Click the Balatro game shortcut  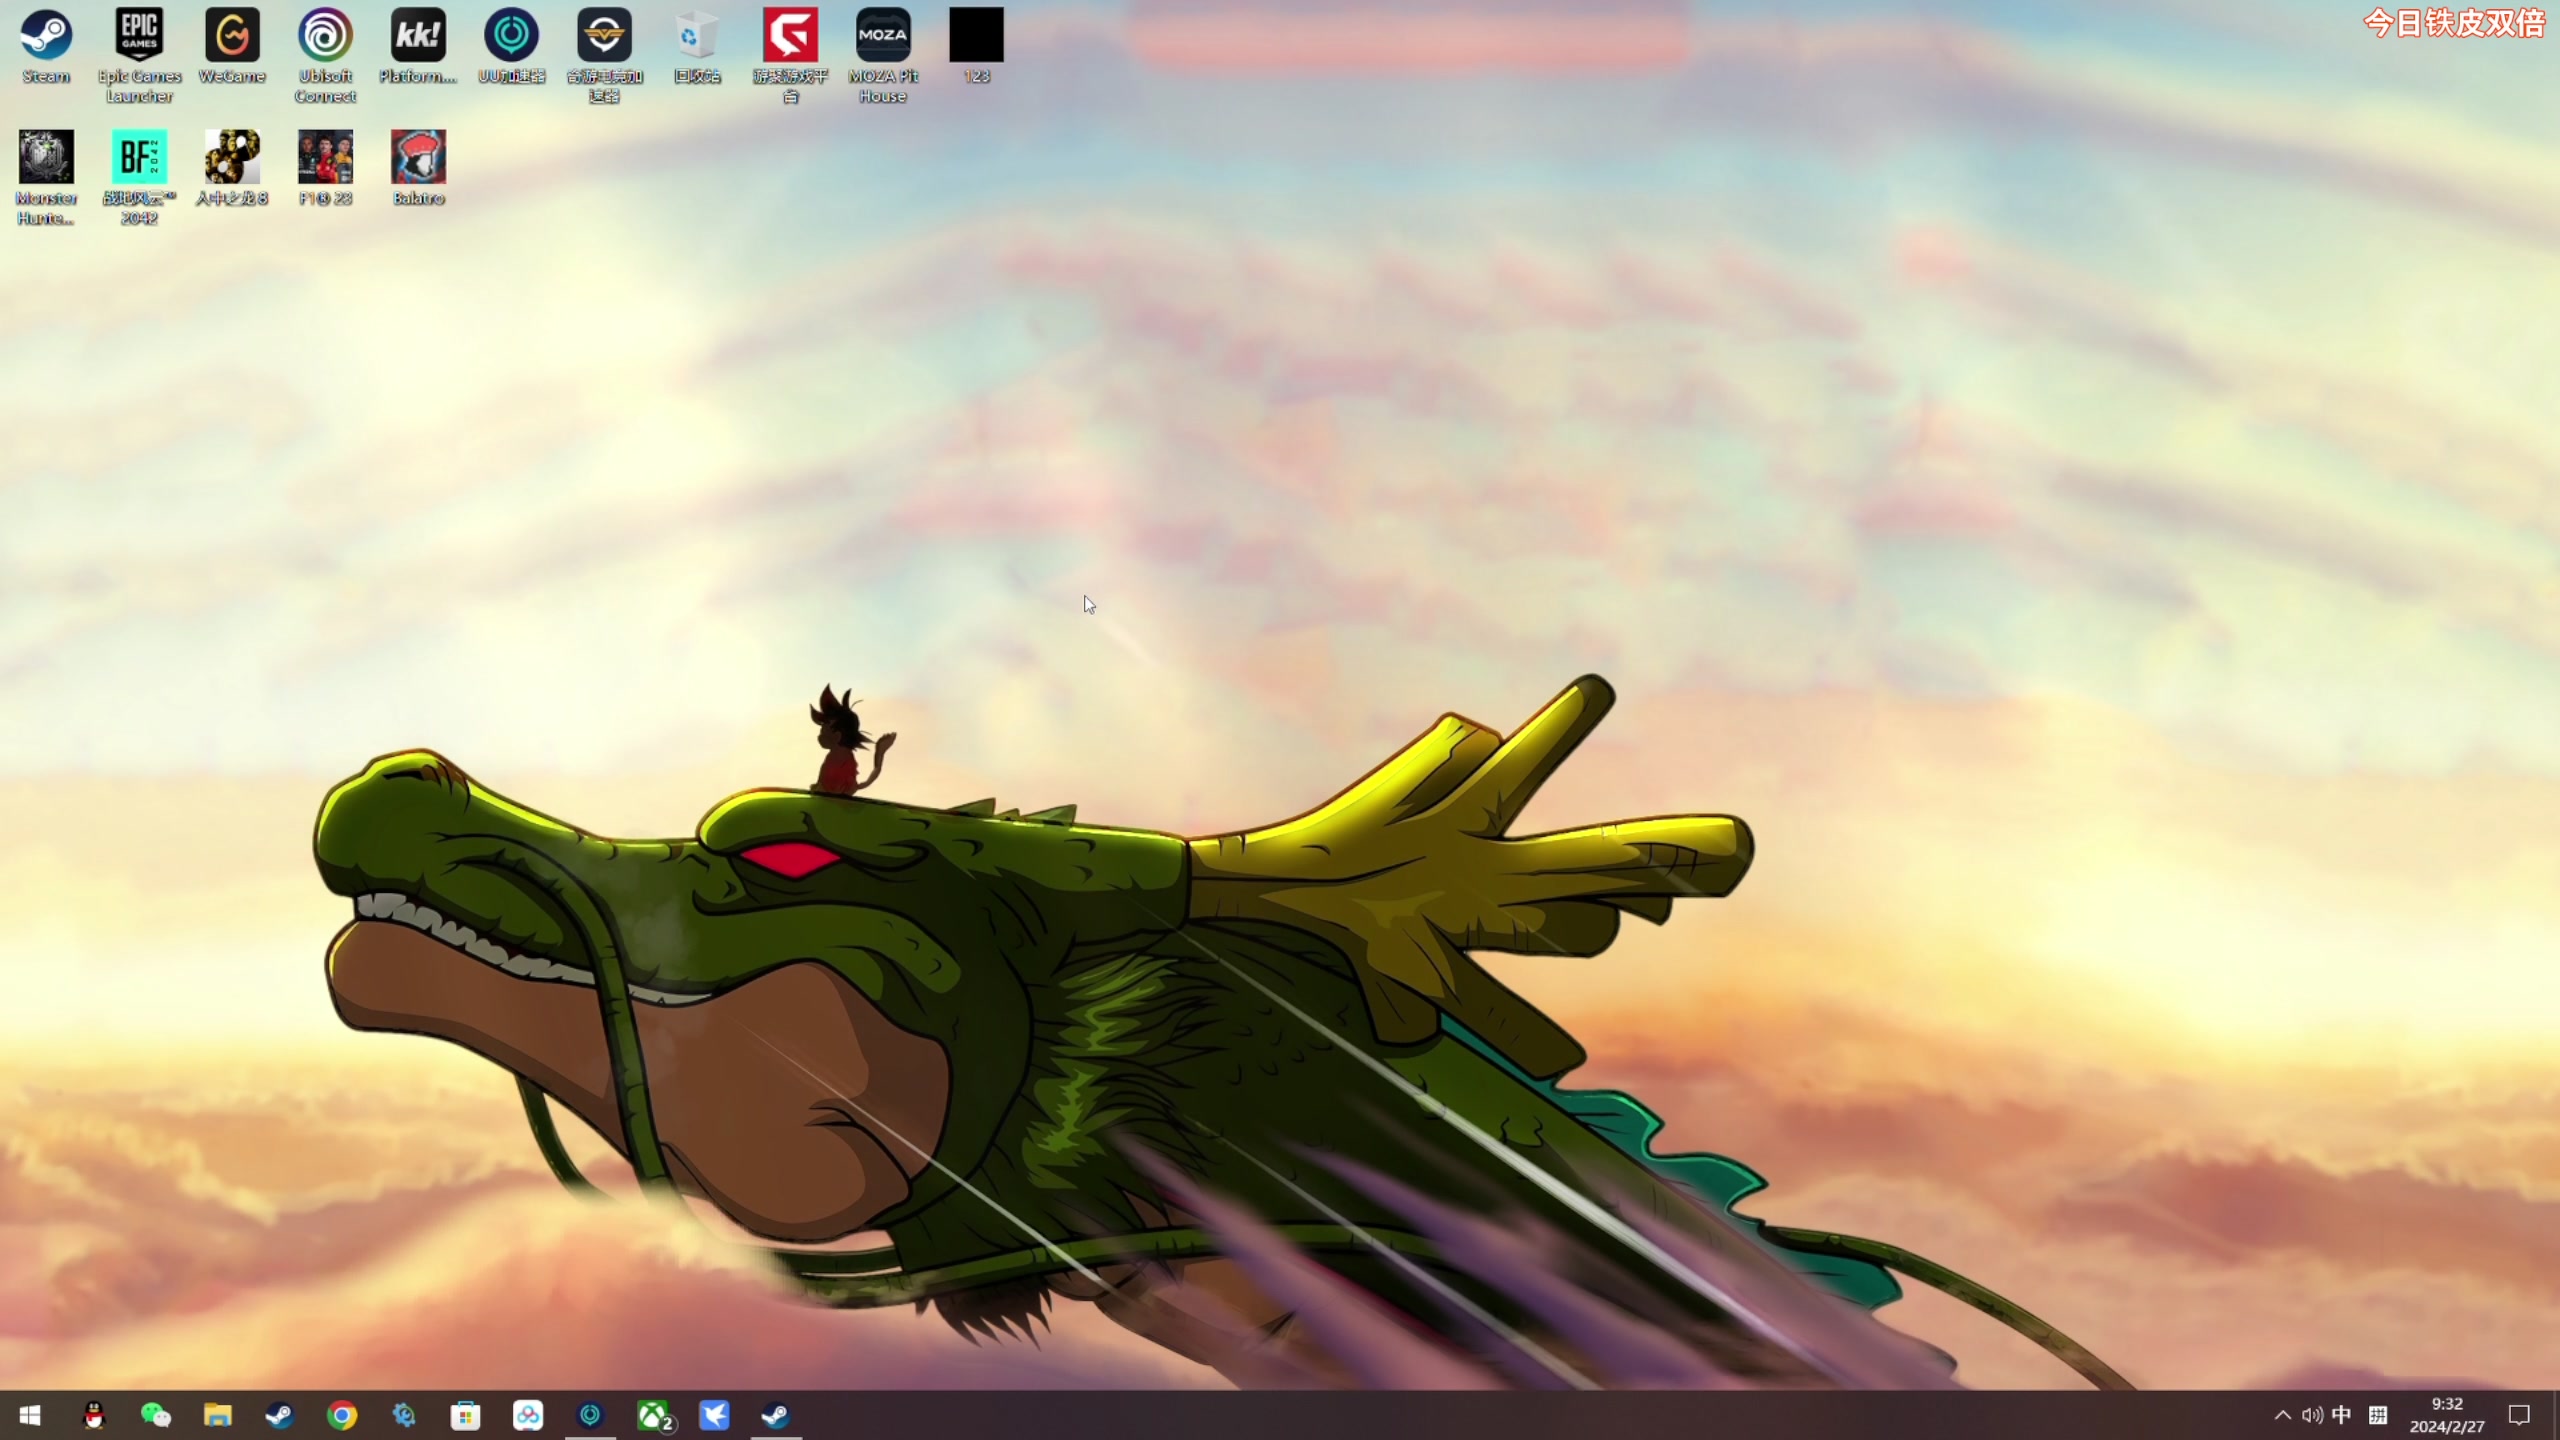418,158
